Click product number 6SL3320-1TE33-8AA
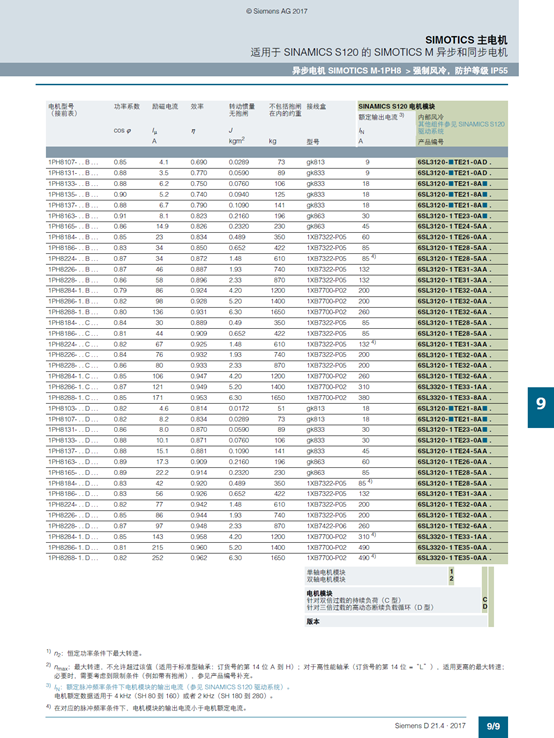This screenshot has width=554, height=738. [x=454, y=398]
